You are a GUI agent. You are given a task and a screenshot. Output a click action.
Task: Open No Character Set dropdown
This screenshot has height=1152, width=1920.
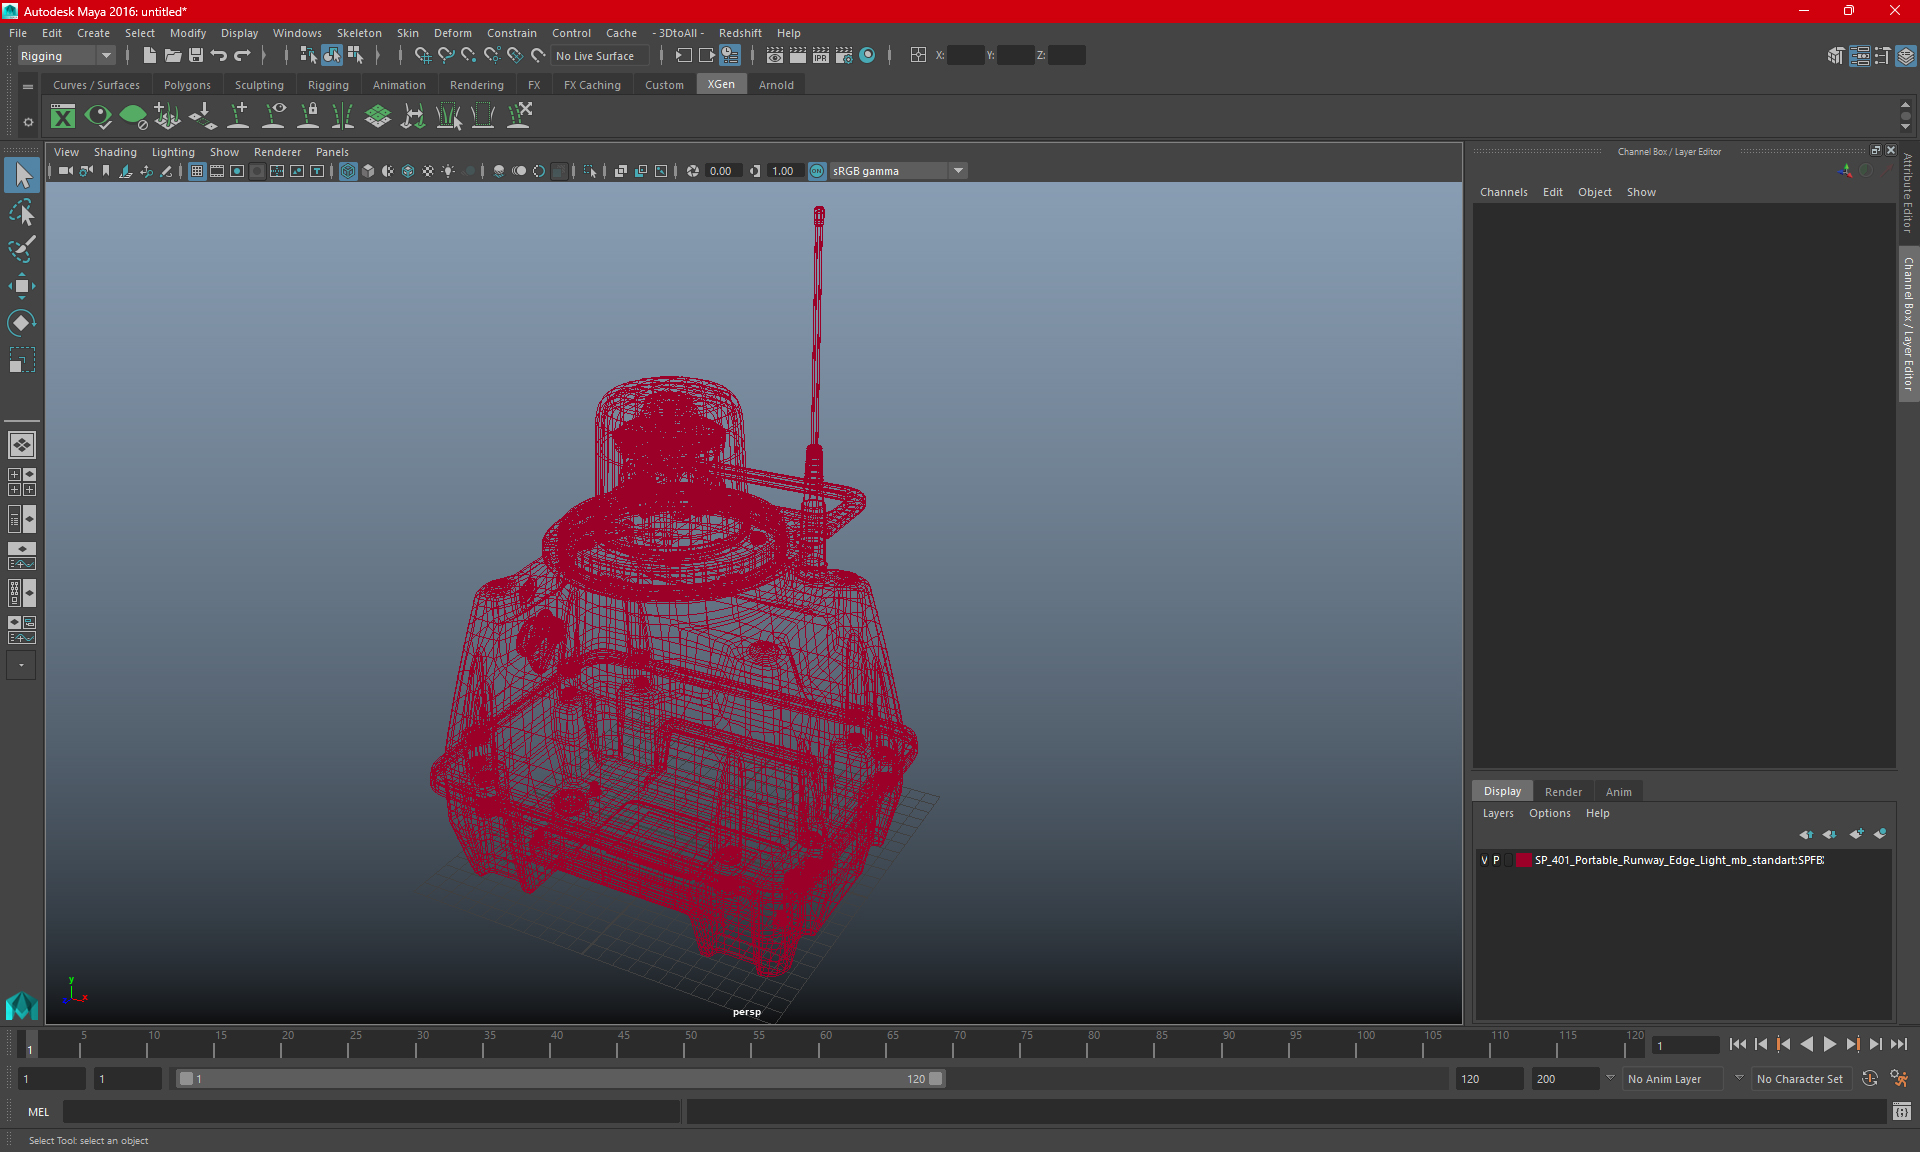(1801, 1079)
